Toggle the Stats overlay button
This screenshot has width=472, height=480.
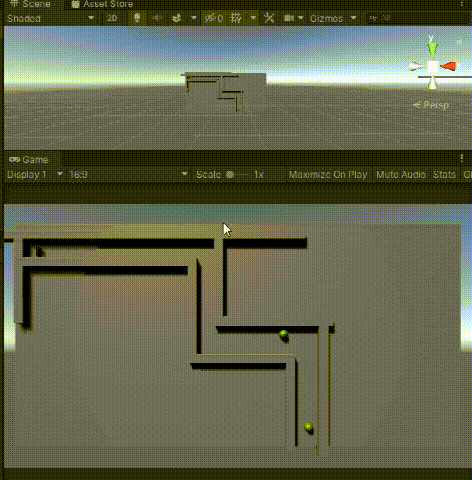pos(444,174)
